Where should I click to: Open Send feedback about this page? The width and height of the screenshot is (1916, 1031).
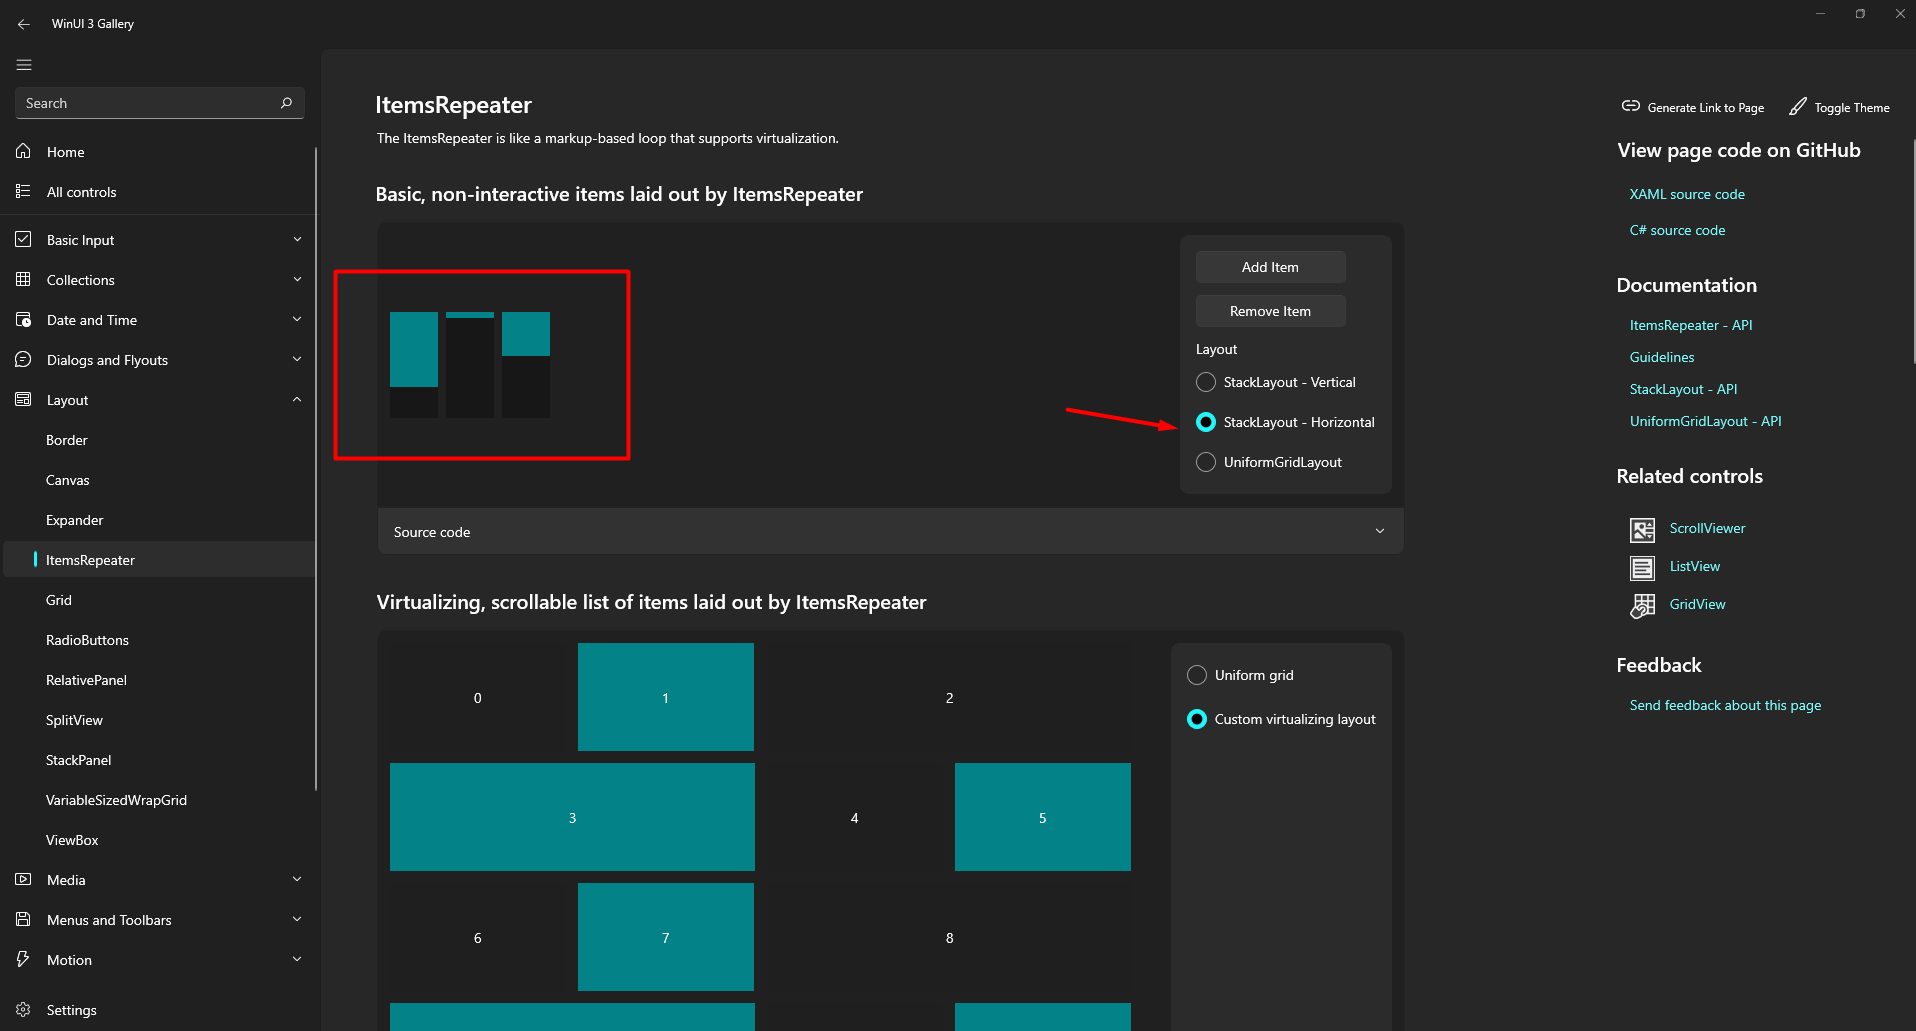(1725, 705)
